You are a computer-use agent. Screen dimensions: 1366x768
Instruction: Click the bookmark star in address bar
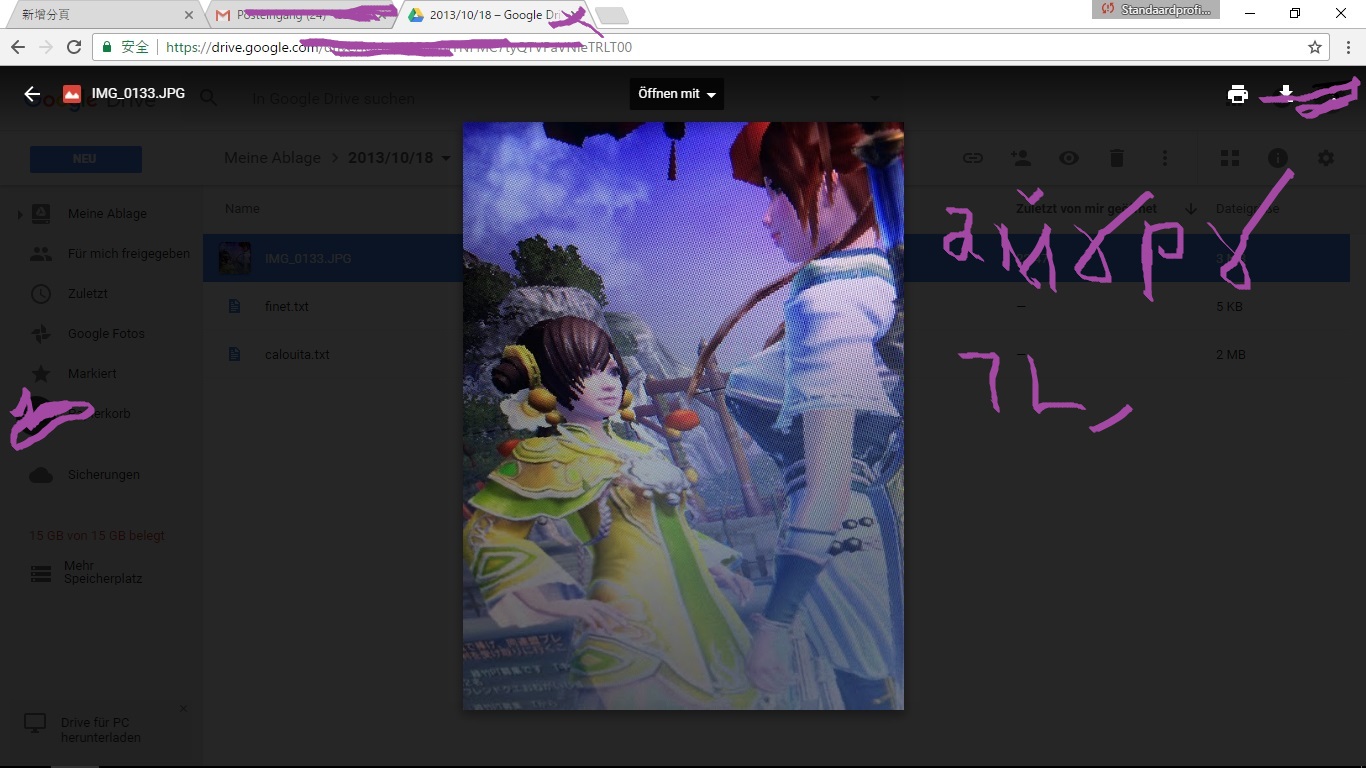[x=1314, y=47]
